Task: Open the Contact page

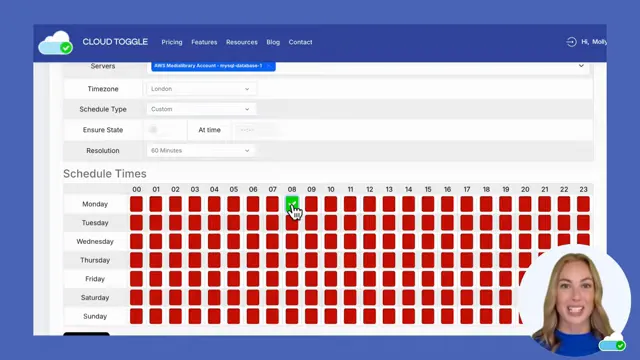Action: pos(300,42)
